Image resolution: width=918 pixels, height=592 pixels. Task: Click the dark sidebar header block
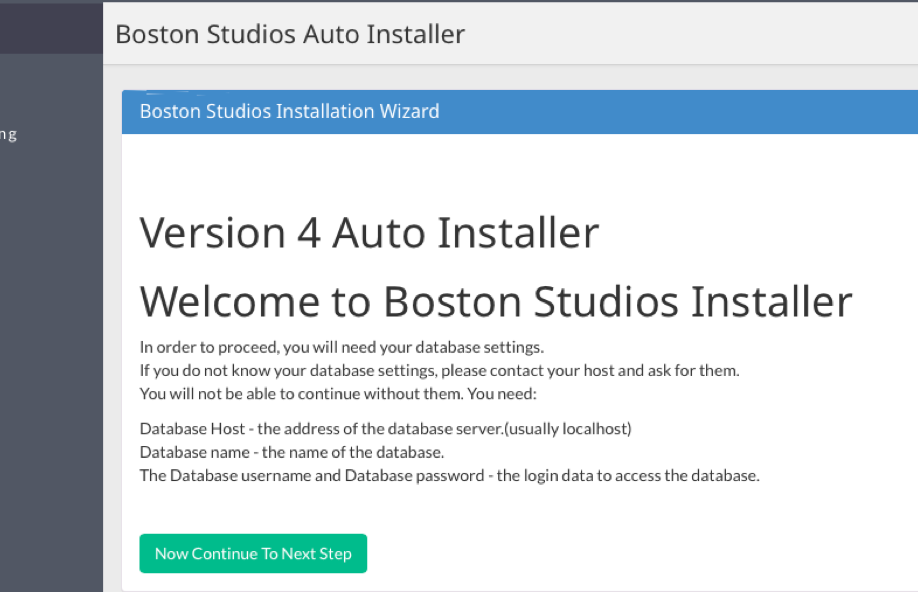(51, 26)
